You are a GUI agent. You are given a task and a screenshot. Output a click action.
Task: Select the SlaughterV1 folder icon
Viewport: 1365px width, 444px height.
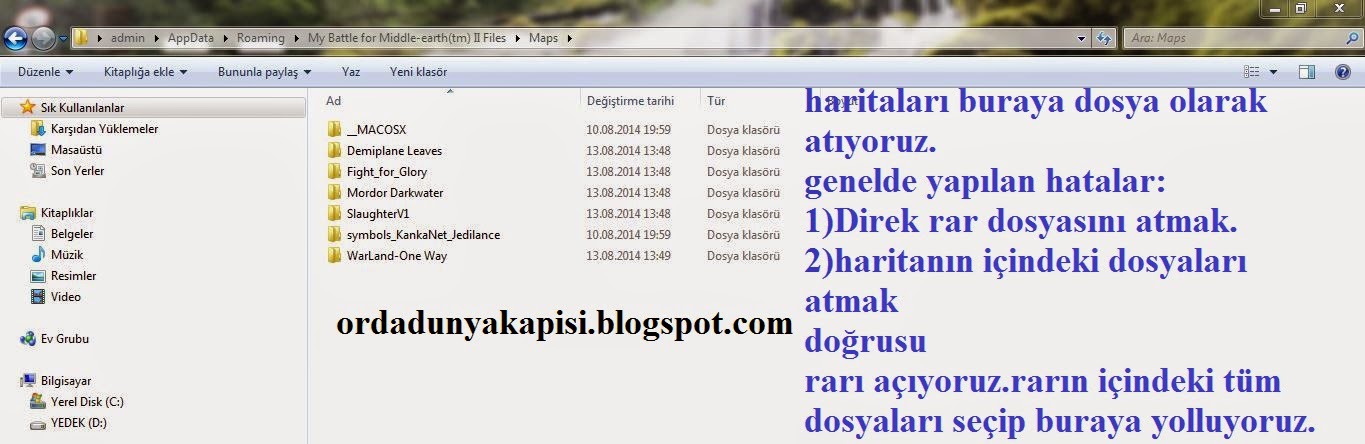[334, 213]
